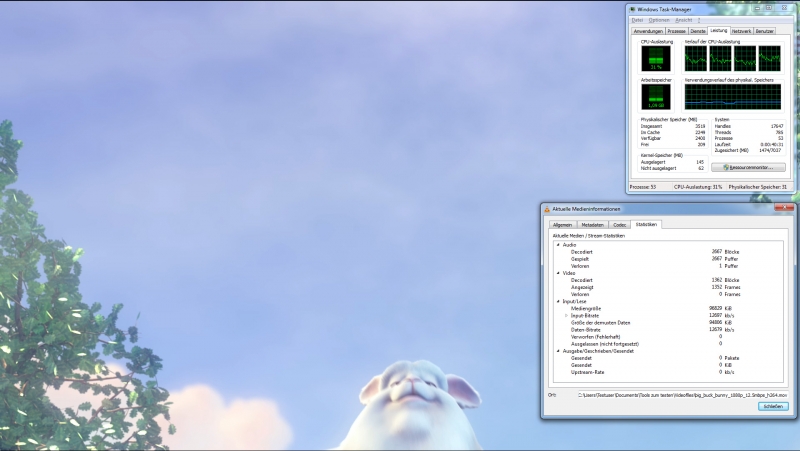800x451 pixels.
Task: Click the Prozesse: 53 status bar entry
Action: [643, 187]
